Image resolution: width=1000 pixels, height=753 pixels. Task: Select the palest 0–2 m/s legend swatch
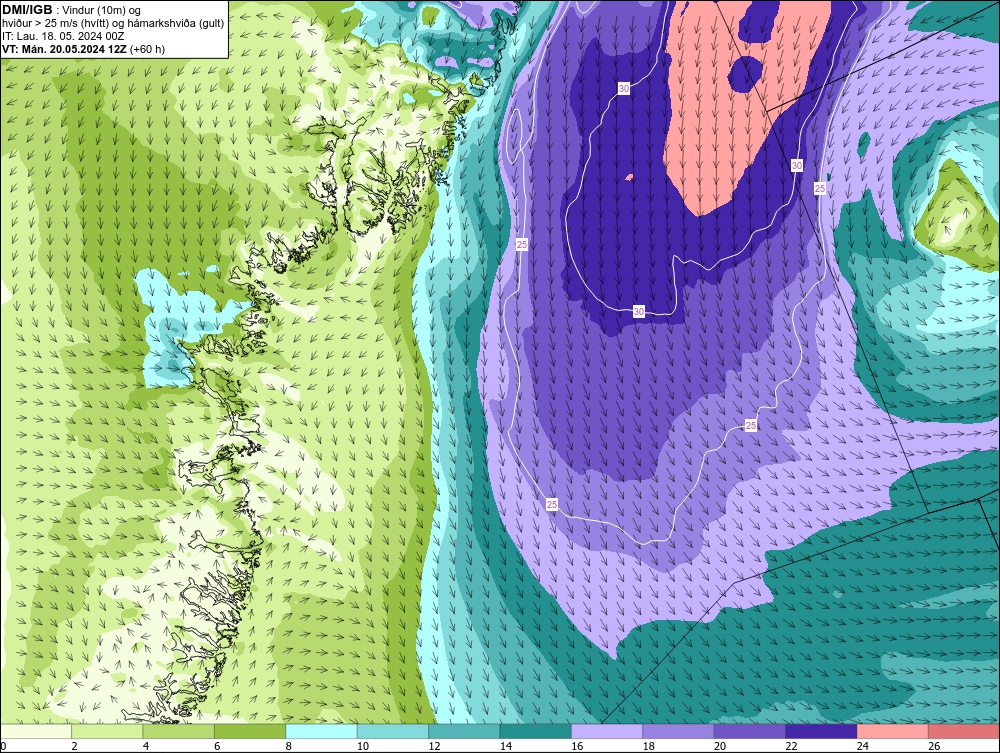click(36, 731)
